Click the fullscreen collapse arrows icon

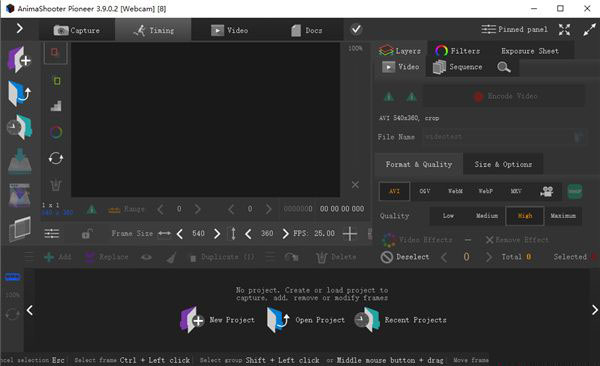click(564, 29)
